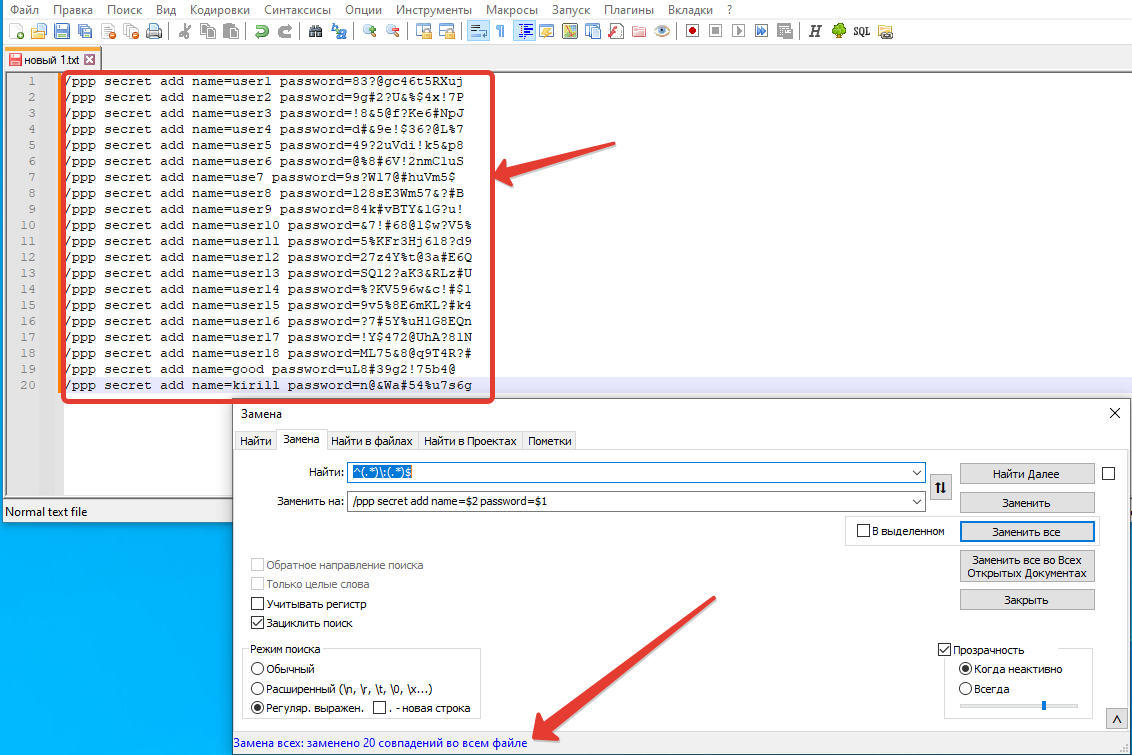Viewport: 1132px width, 755px height.
Task: Open Find with the binoculars icon
Action: click(315, 31)
